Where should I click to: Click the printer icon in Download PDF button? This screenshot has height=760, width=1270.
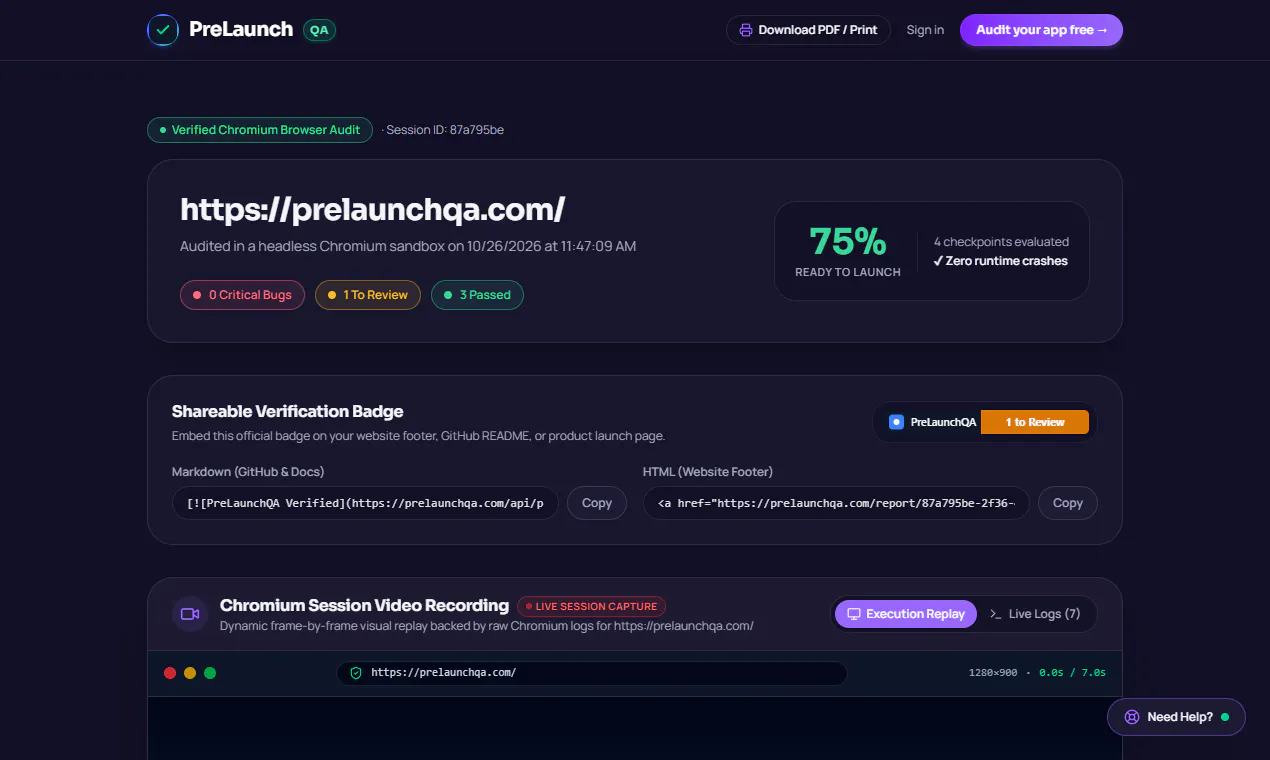coord(745,30)
